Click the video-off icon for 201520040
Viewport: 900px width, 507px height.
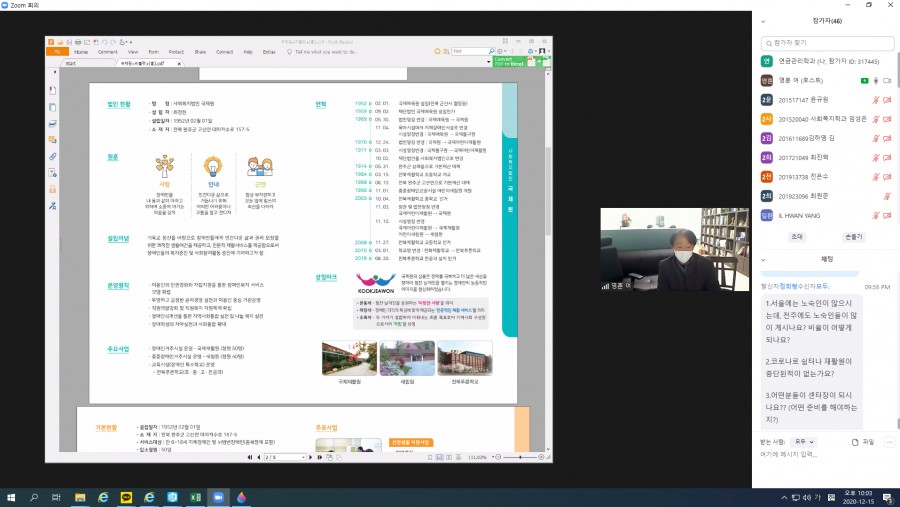pyautogui.click(x=887, y=119)
